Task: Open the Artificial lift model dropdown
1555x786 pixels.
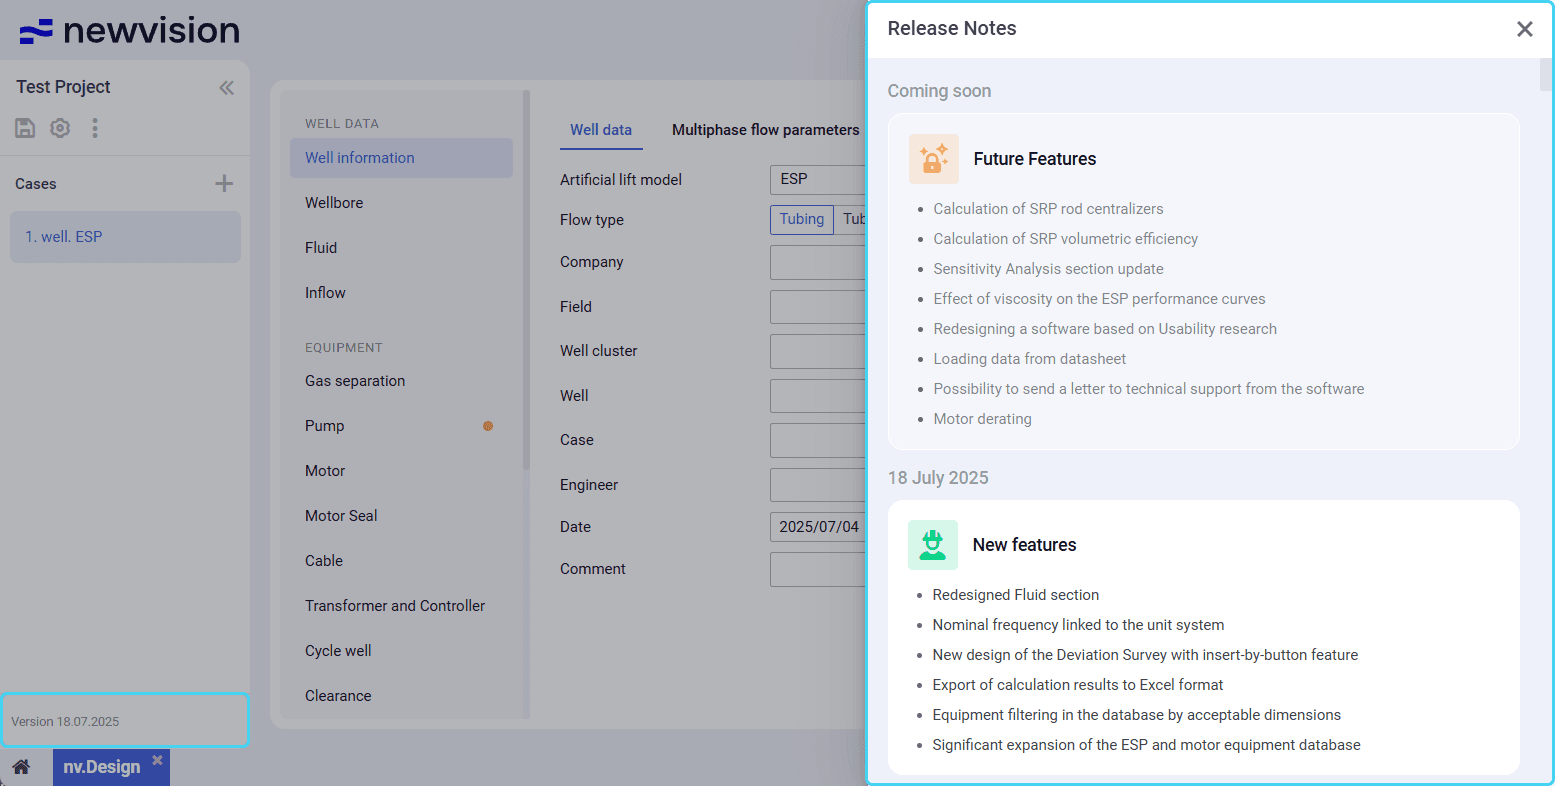Action: (x=817, y=179)
